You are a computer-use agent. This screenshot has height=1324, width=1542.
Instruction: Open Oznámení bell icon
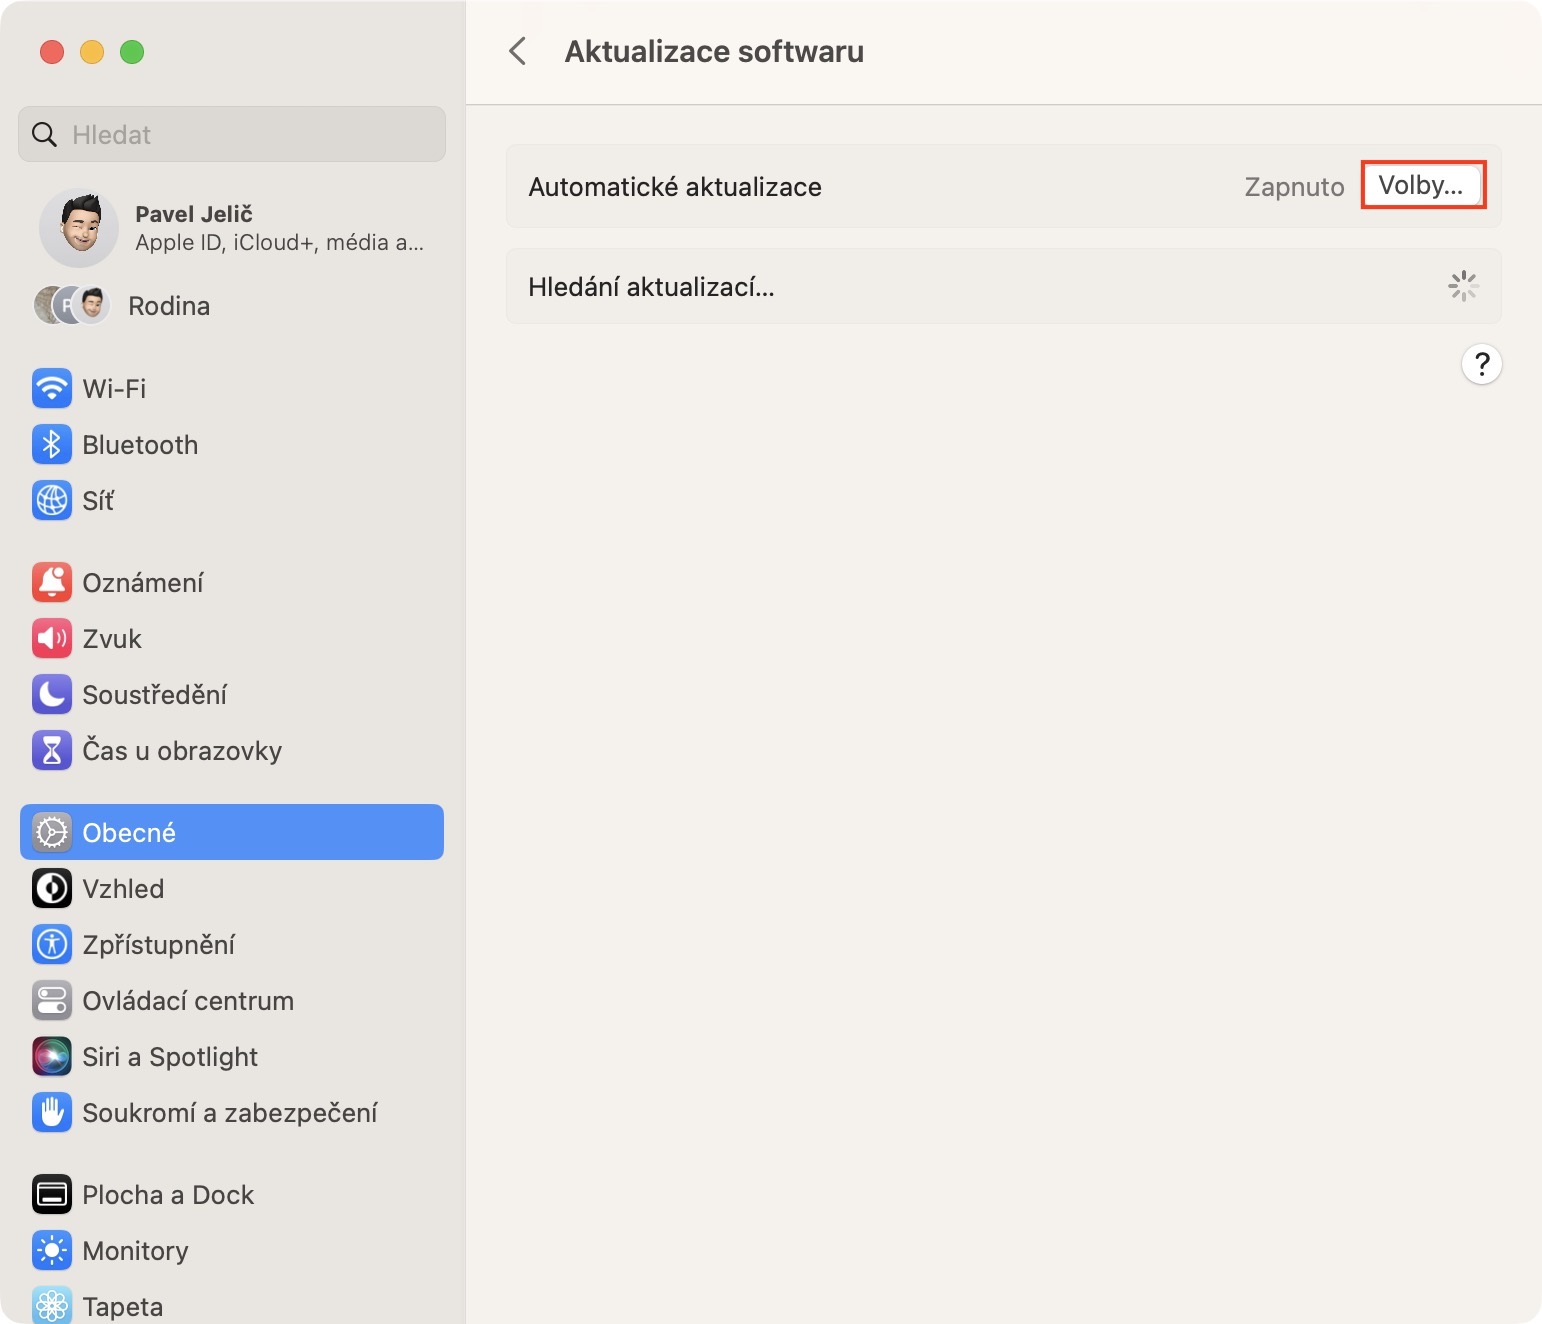52,583
